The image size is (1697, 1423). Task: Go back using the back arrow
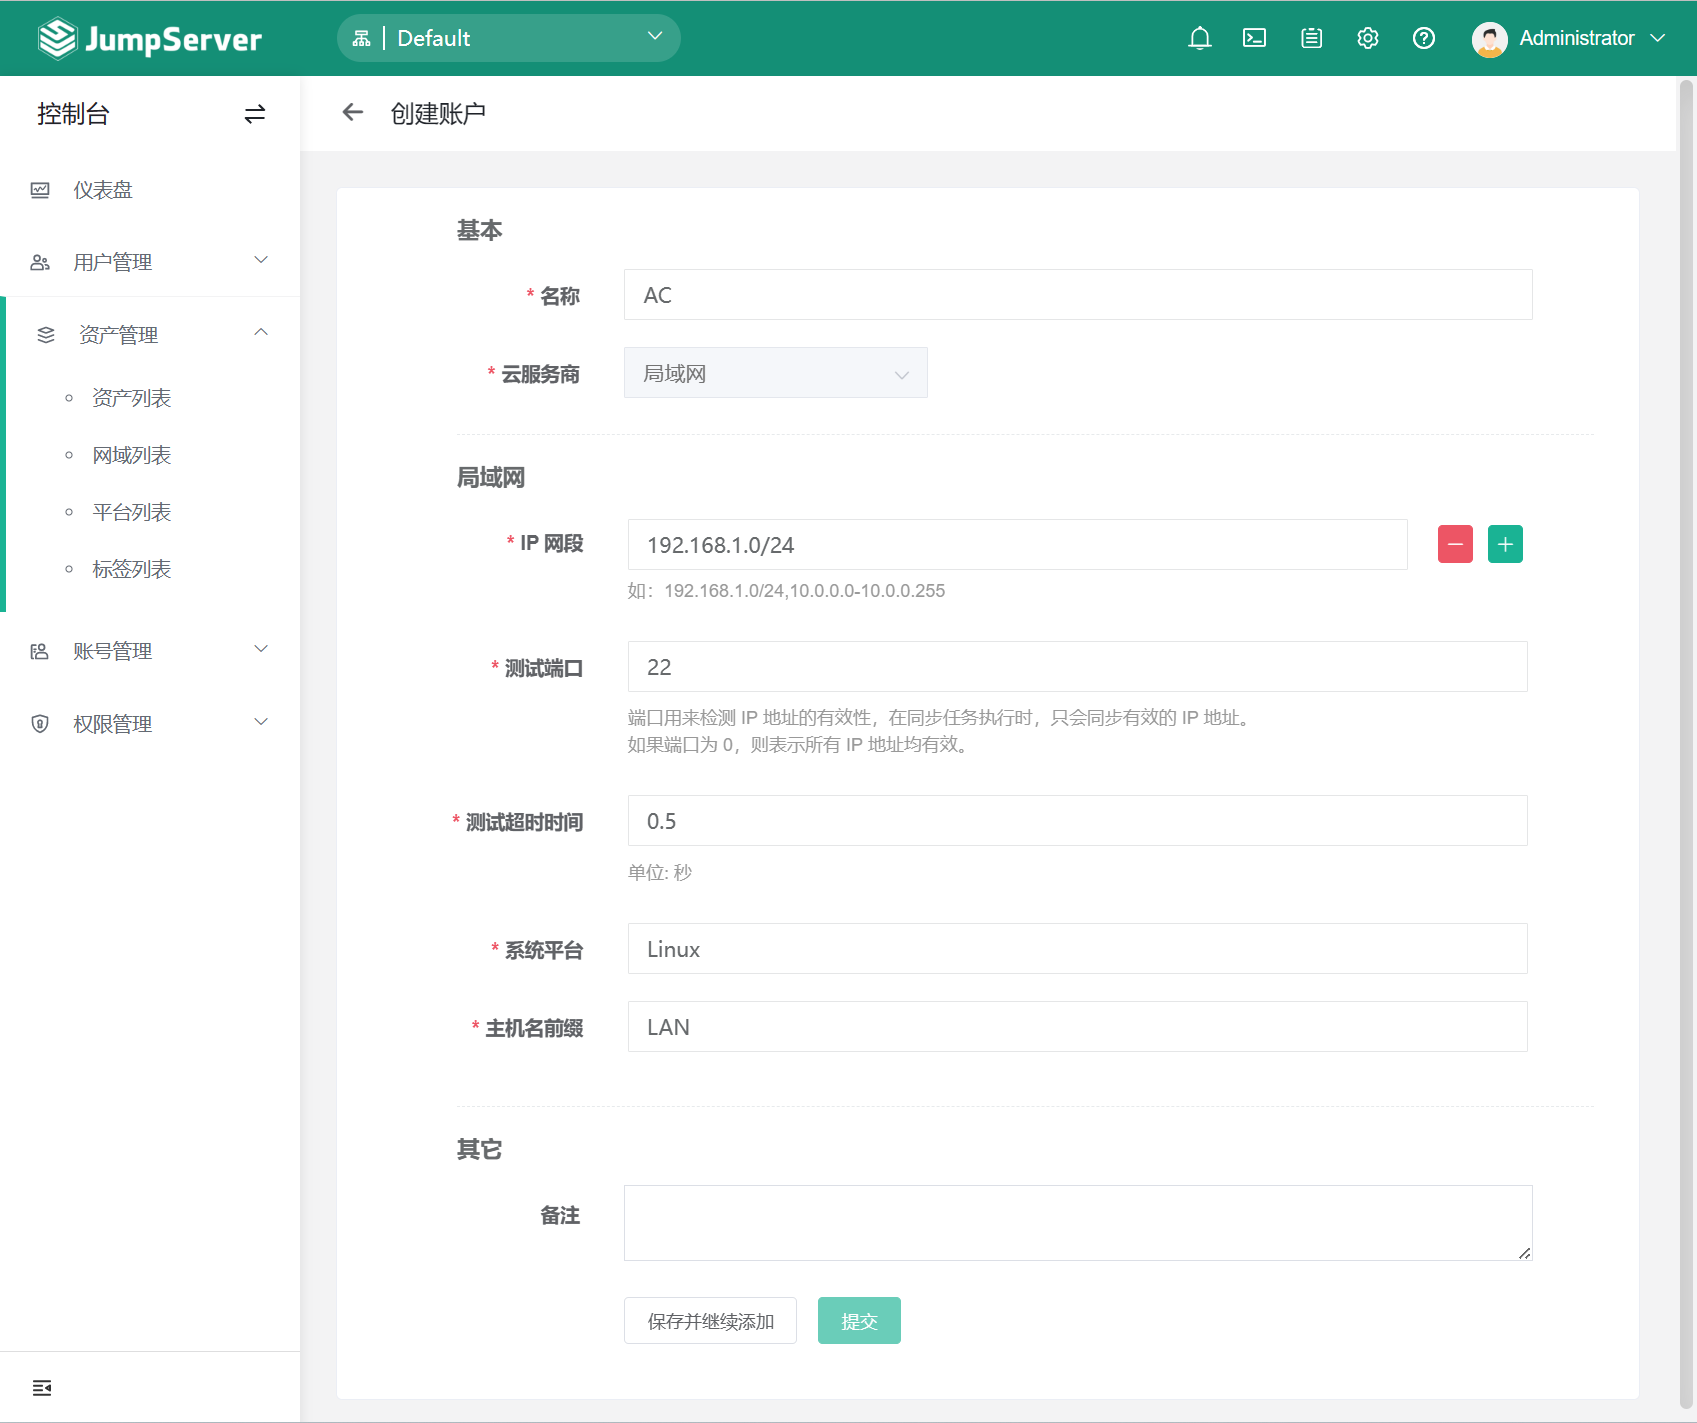tap(352, 112)
